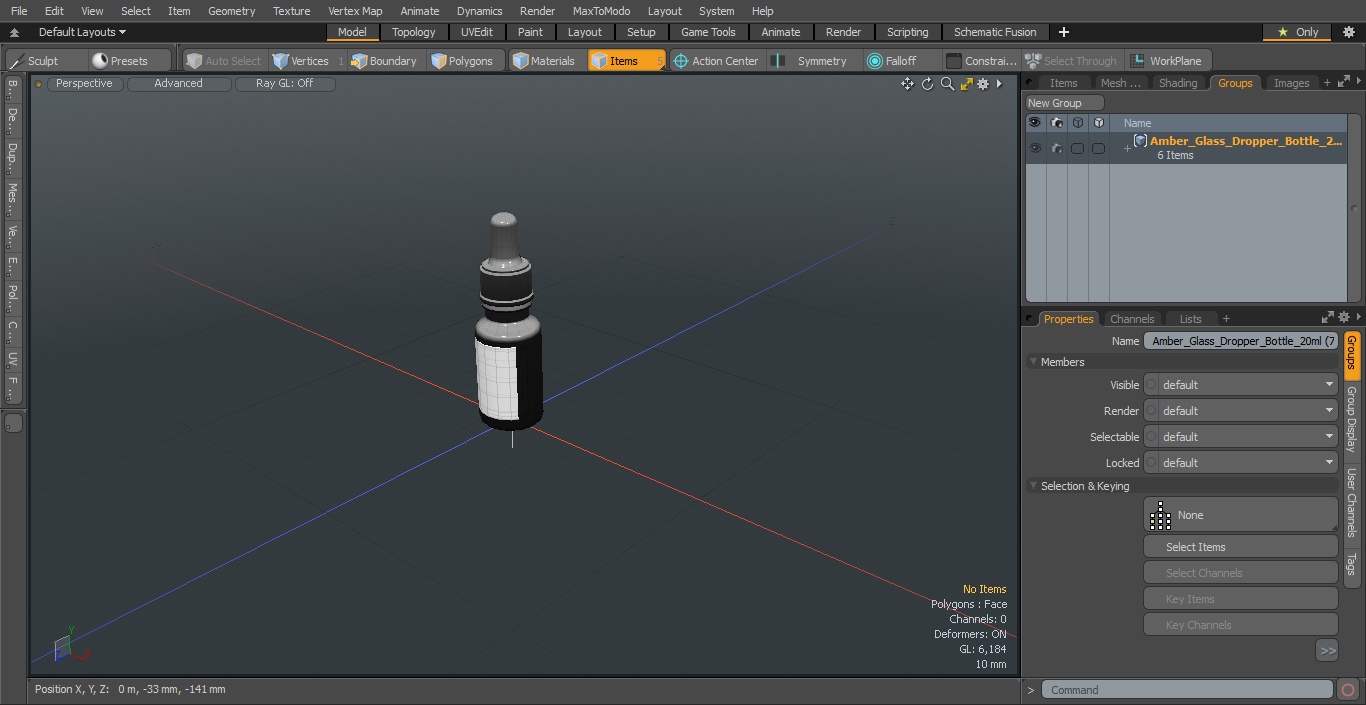This screenshot has height=705, width=1366.
Task: Open the Vertex Map menu
Action: pos(355,11)
